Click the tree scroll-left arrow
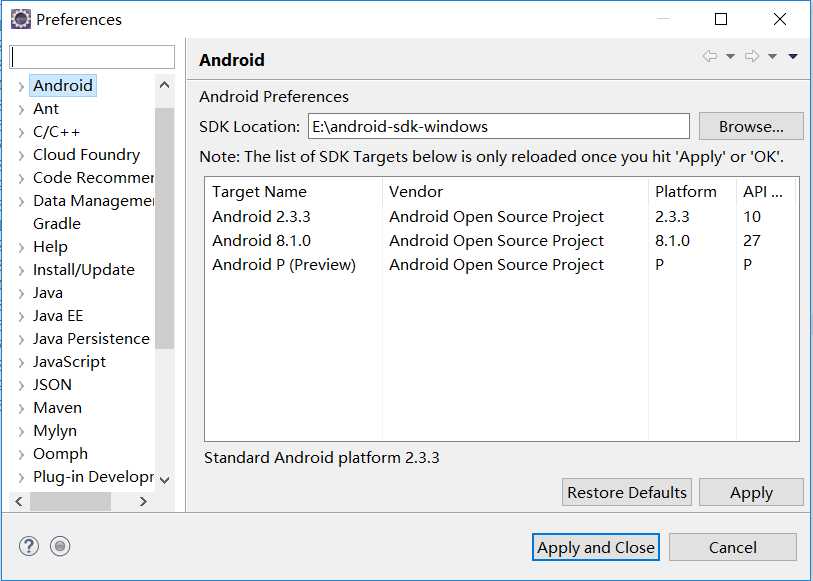Viewport: 813px width, 581px height. 19,501
